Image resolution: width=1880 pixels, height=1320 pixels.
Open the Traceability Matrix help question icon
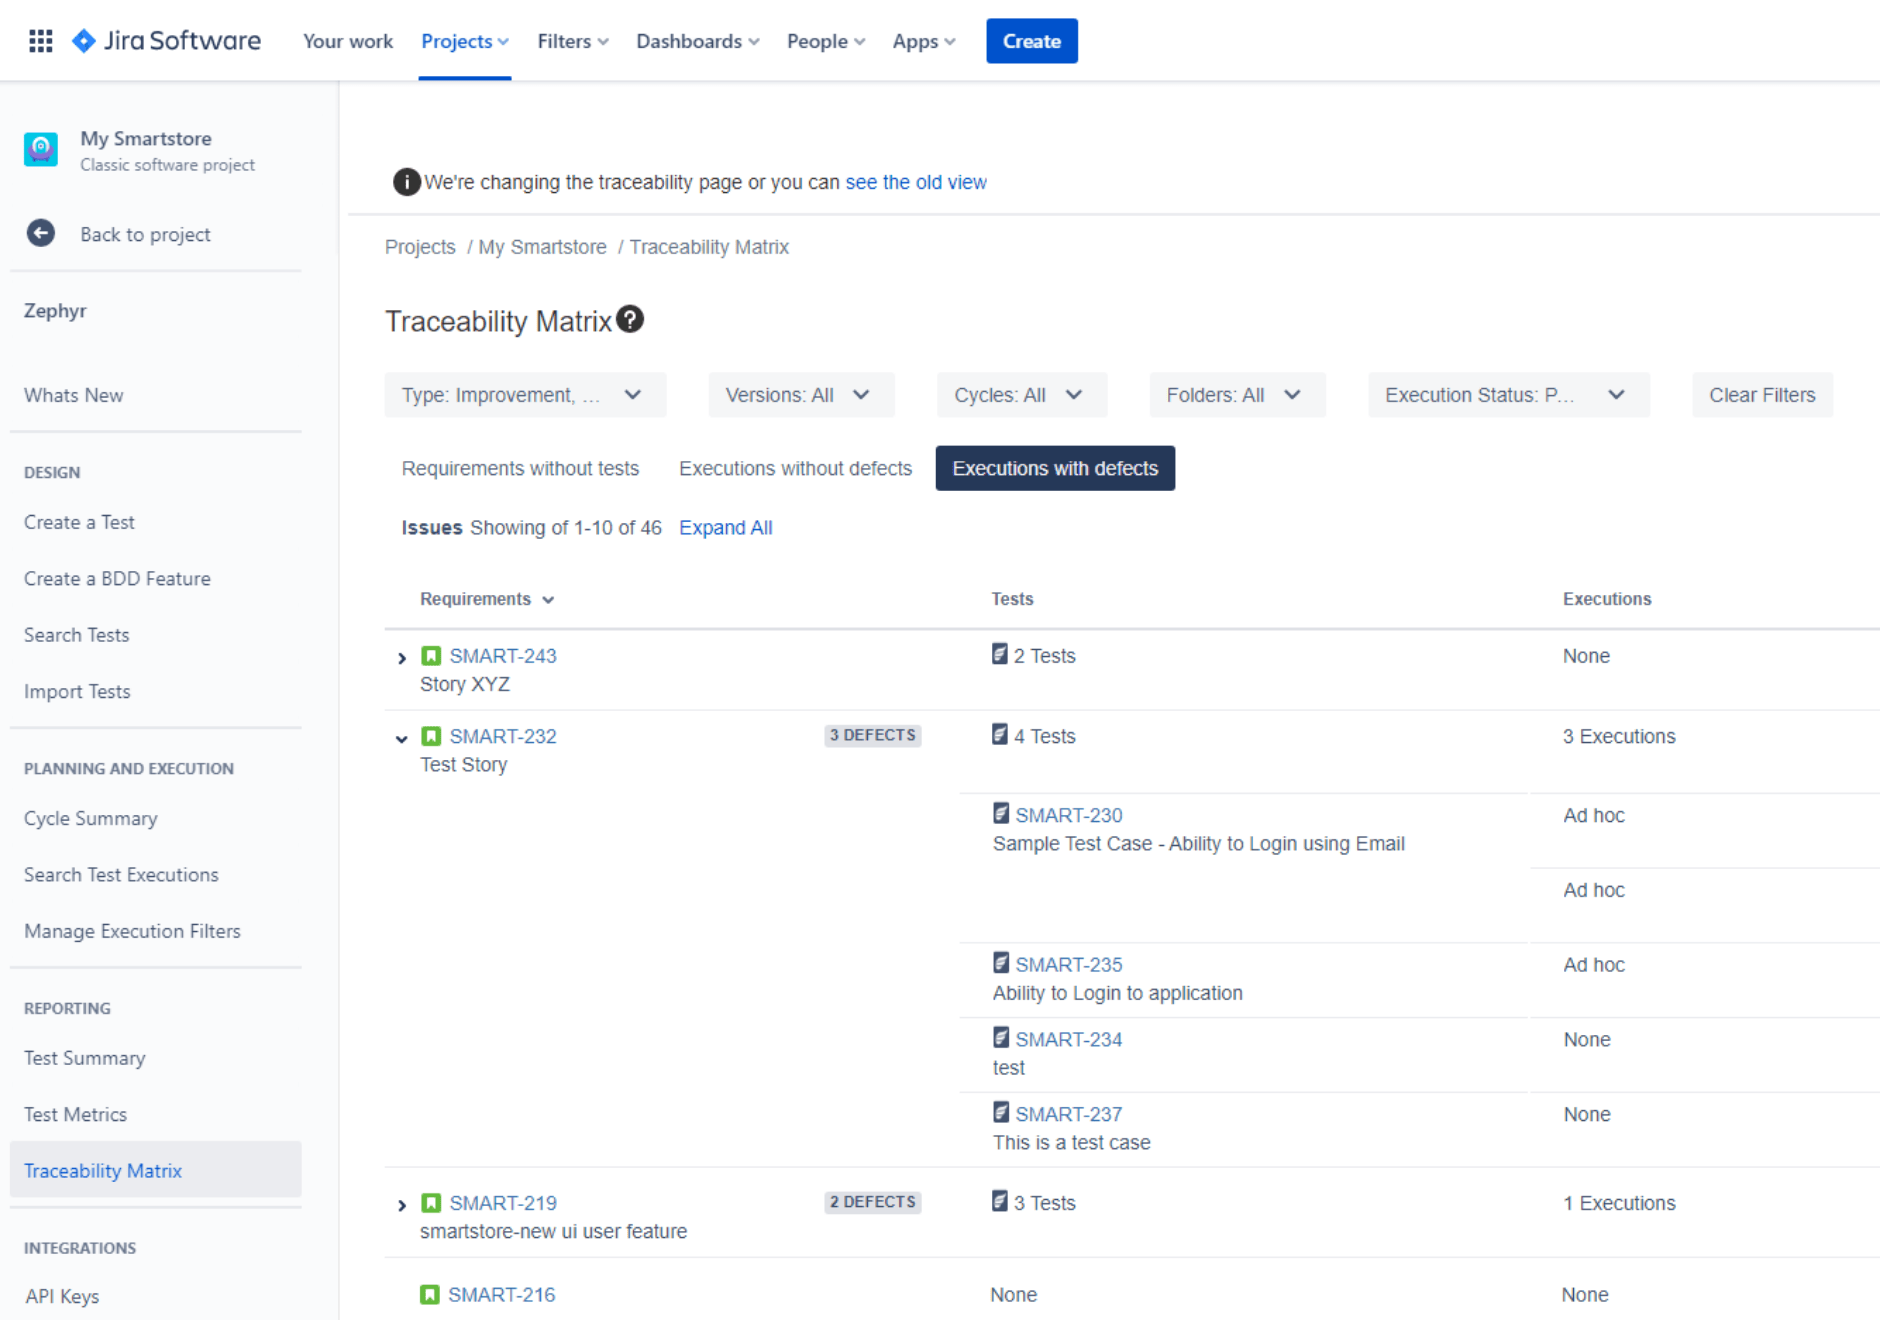click(x=630, y=320)
